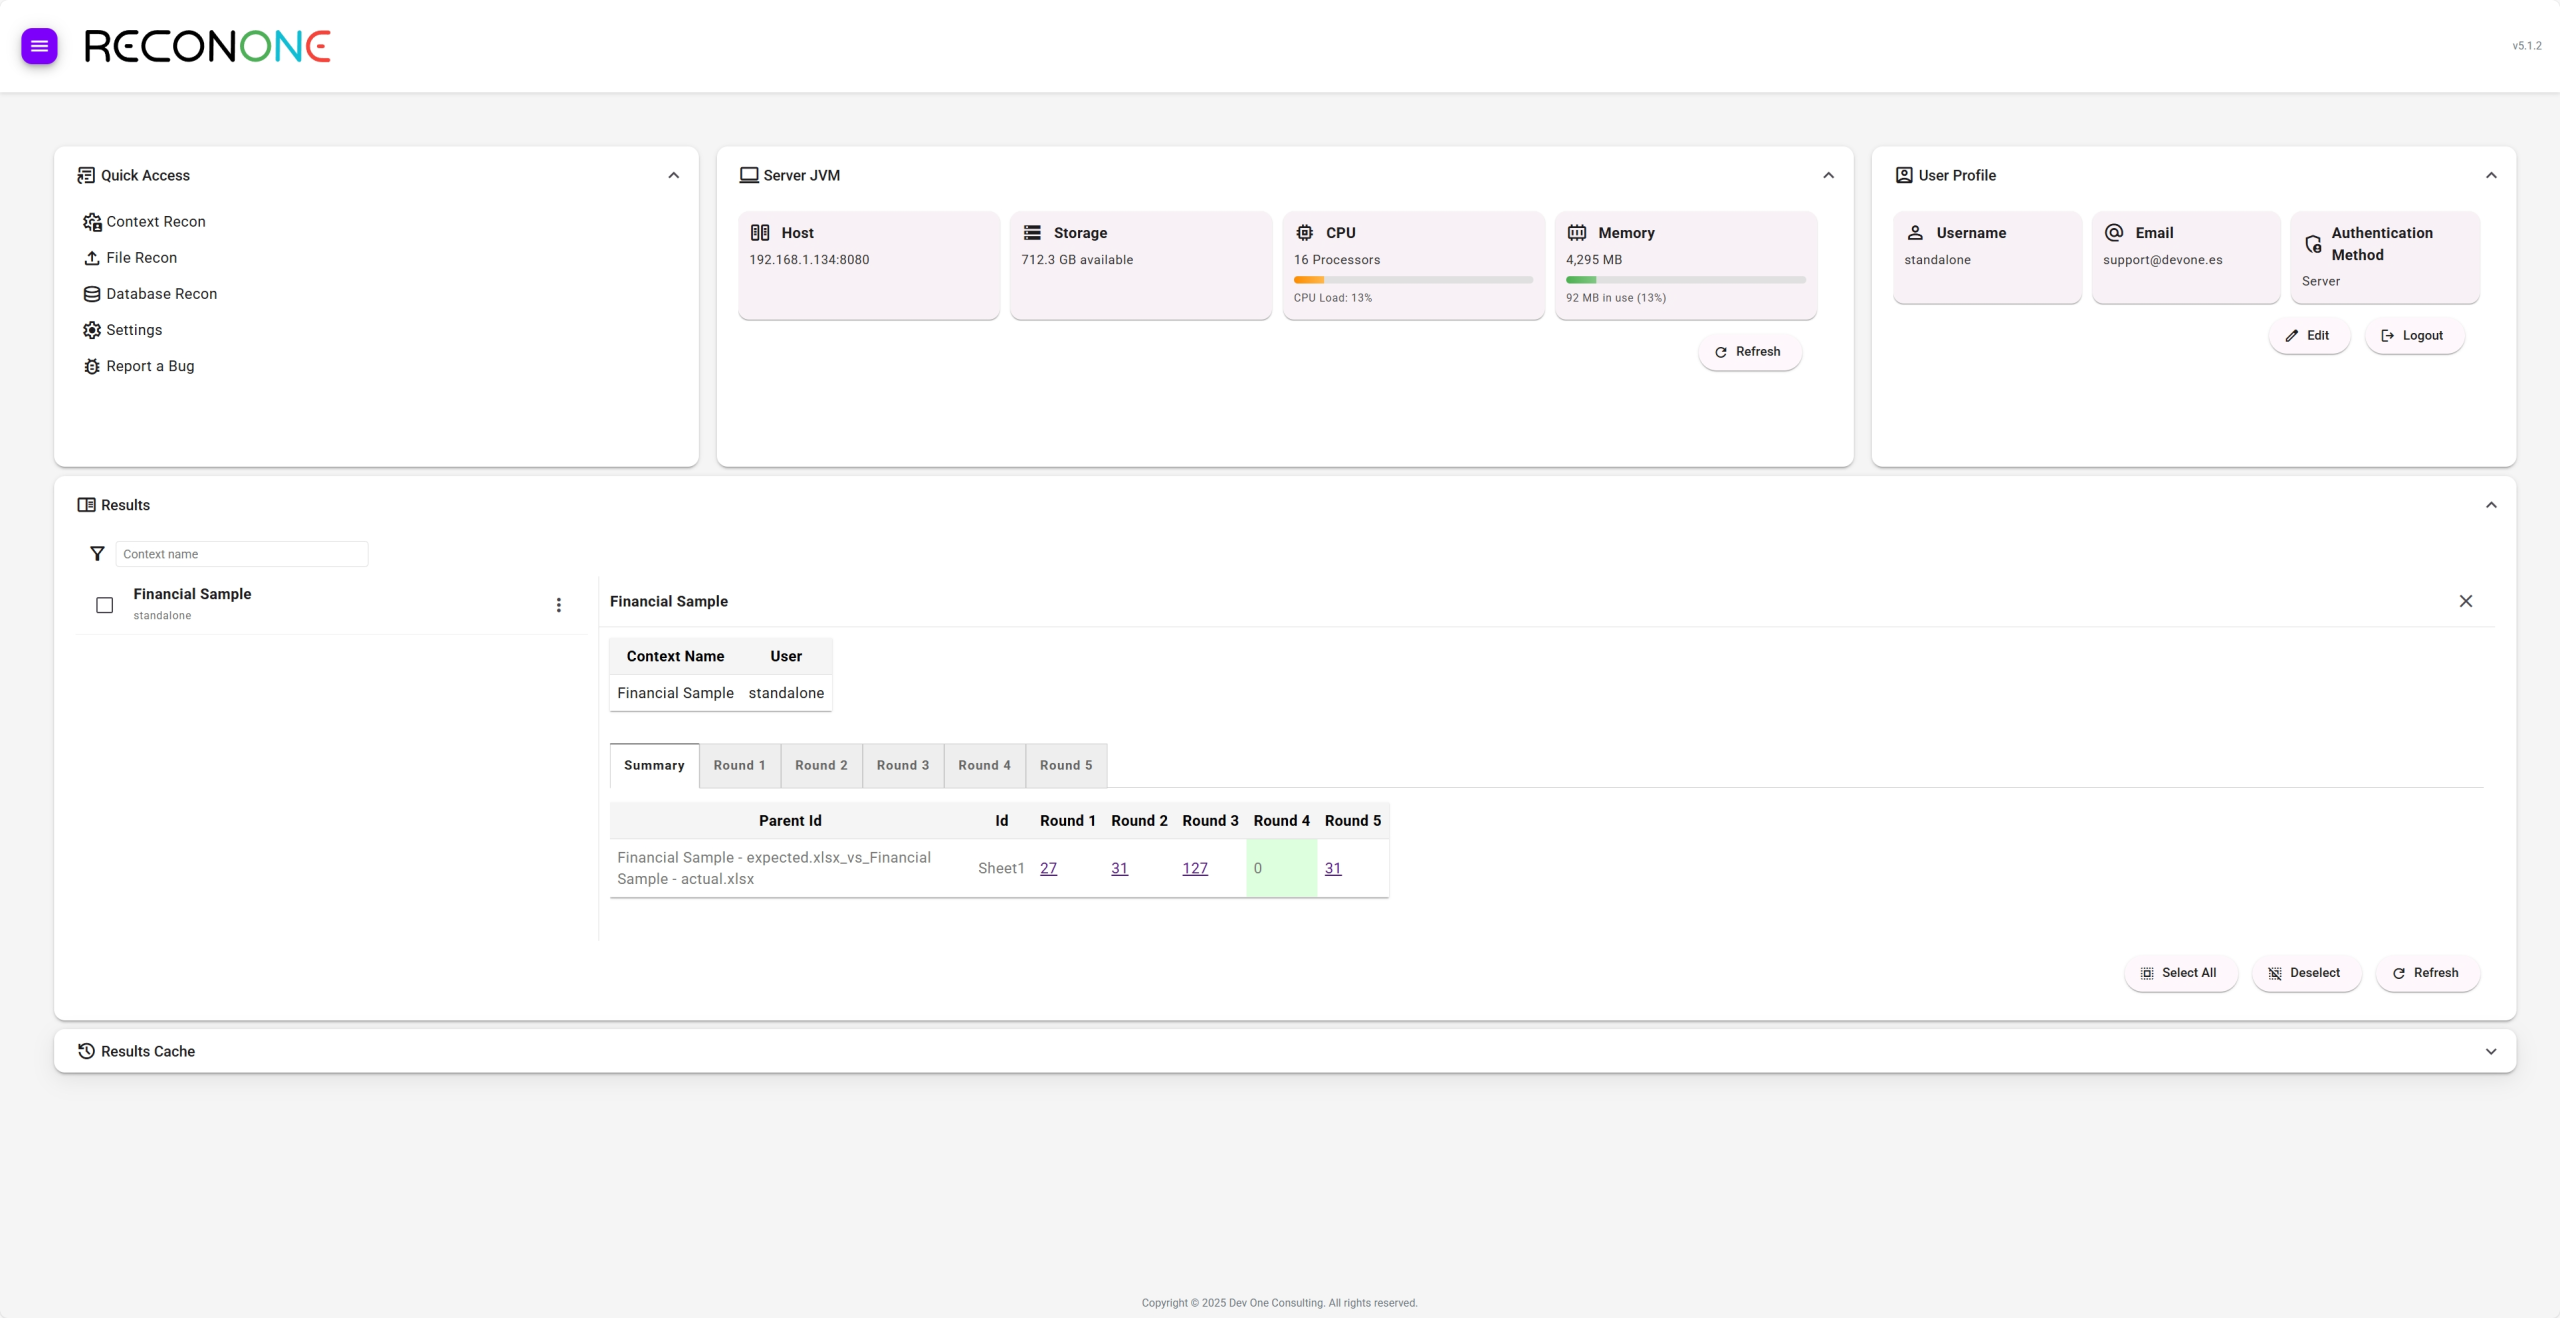
Task: Expand the Results Cache panel
Action: (2490, 1052)
